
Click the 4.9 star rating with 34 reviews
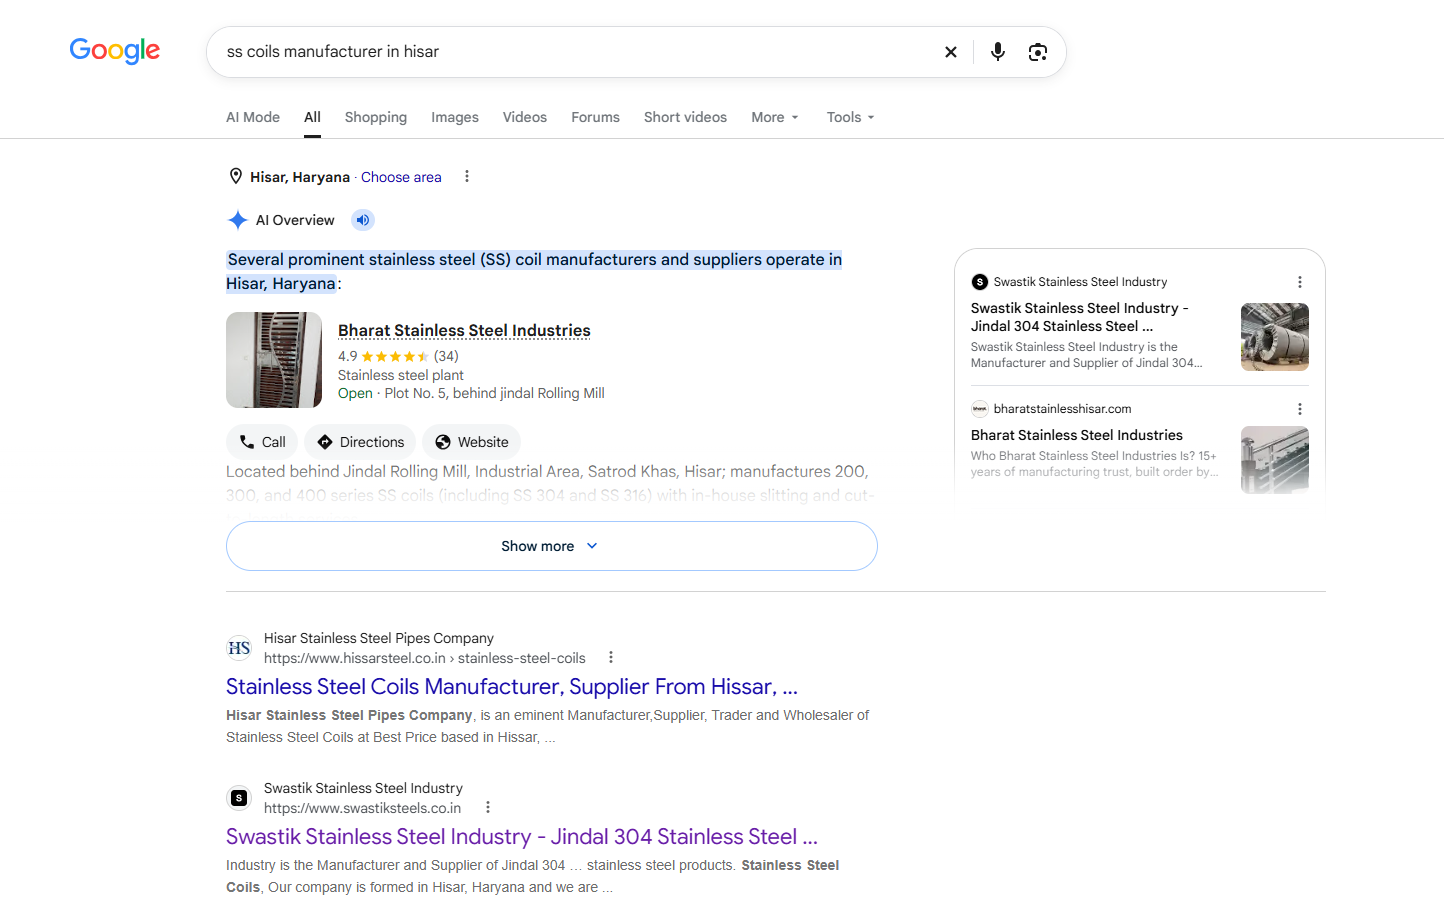(x=398, y=356)
